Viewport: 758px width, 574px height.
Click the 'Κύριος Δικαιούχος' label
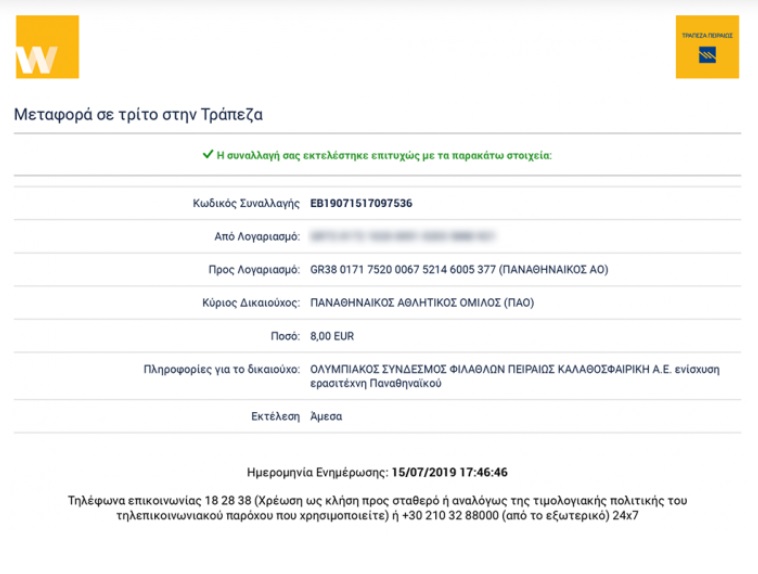[251, 302]
